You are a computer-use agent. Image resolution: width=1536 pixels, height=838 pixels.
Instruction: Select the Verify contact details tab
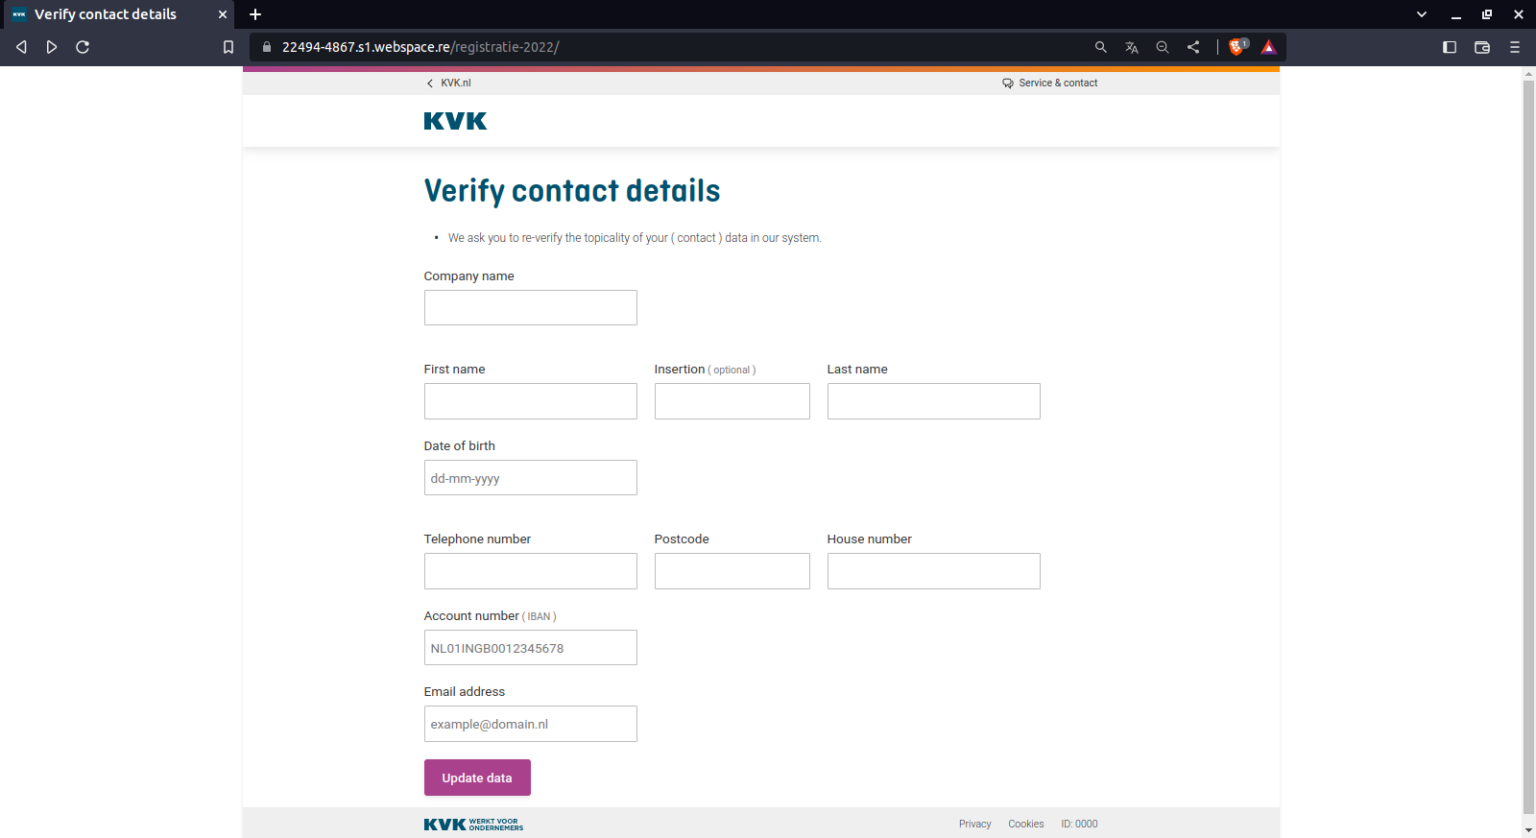(110, 14)
